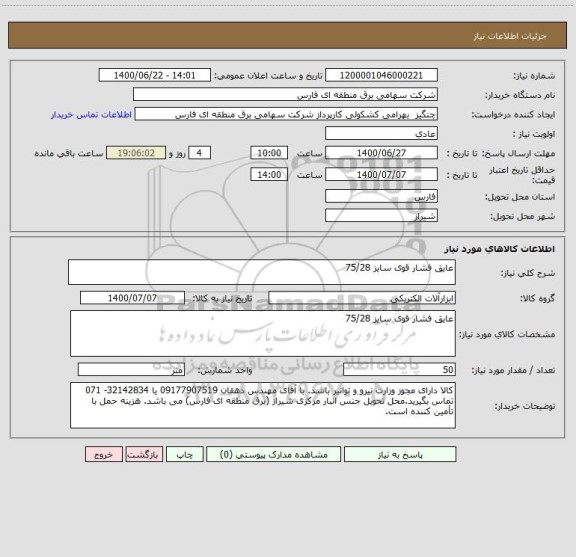
Task: Click the شرح کلی نیاز label
Action: click(x=528, y=273)
